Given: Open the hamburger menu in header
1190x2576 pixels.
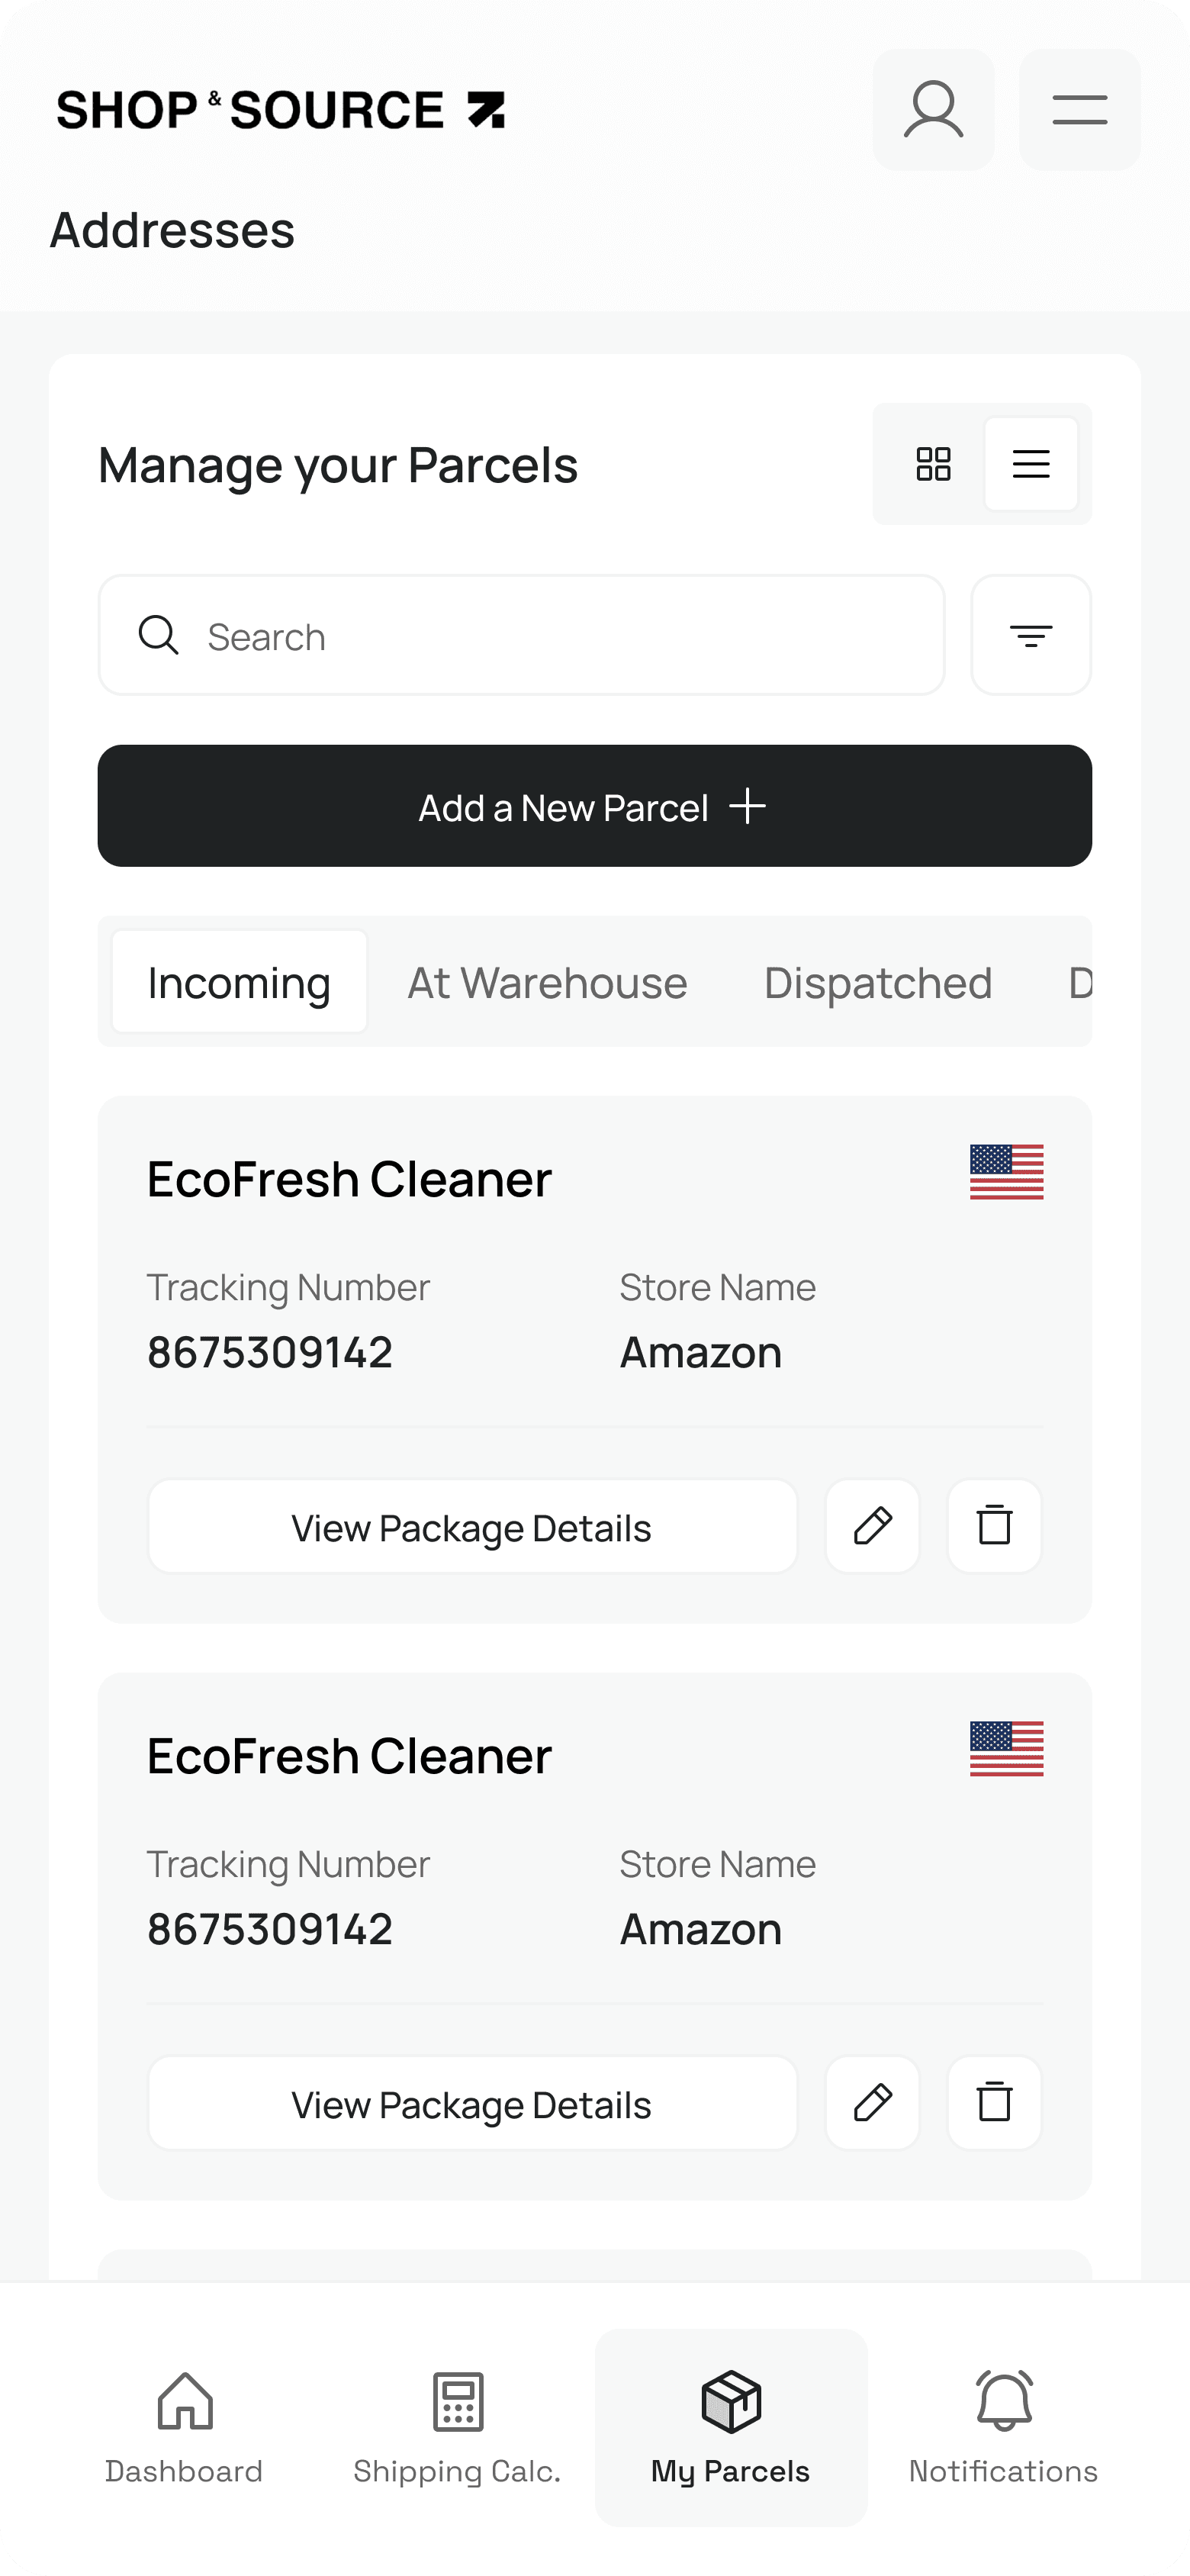Looking at the screenshot, I should 1079,110.
